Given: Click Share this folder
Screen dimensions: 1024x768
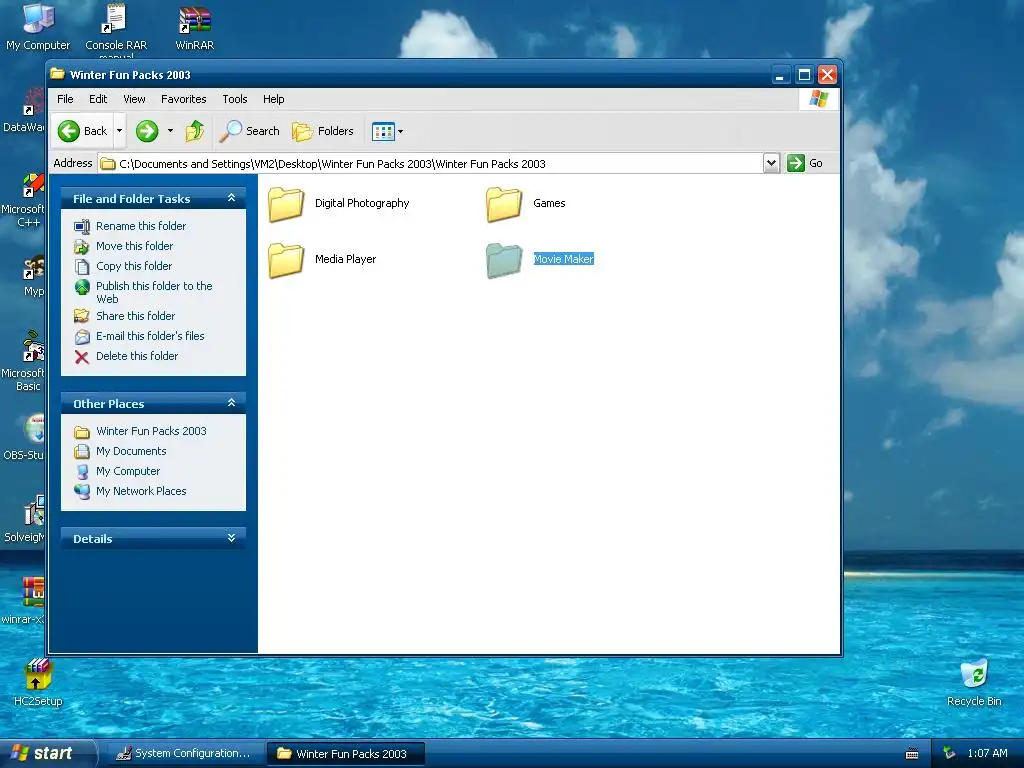Looking at the screenshot, I should tap(135, 316).
